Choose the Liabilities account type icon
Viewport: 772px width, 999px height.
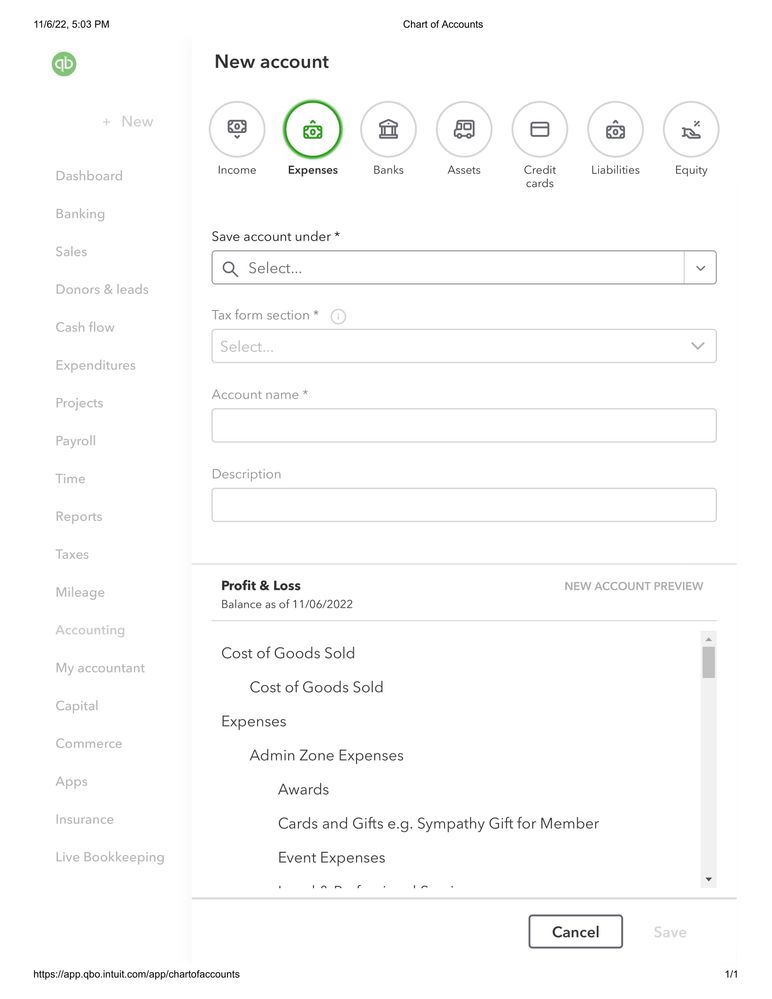tap(615, 130)
